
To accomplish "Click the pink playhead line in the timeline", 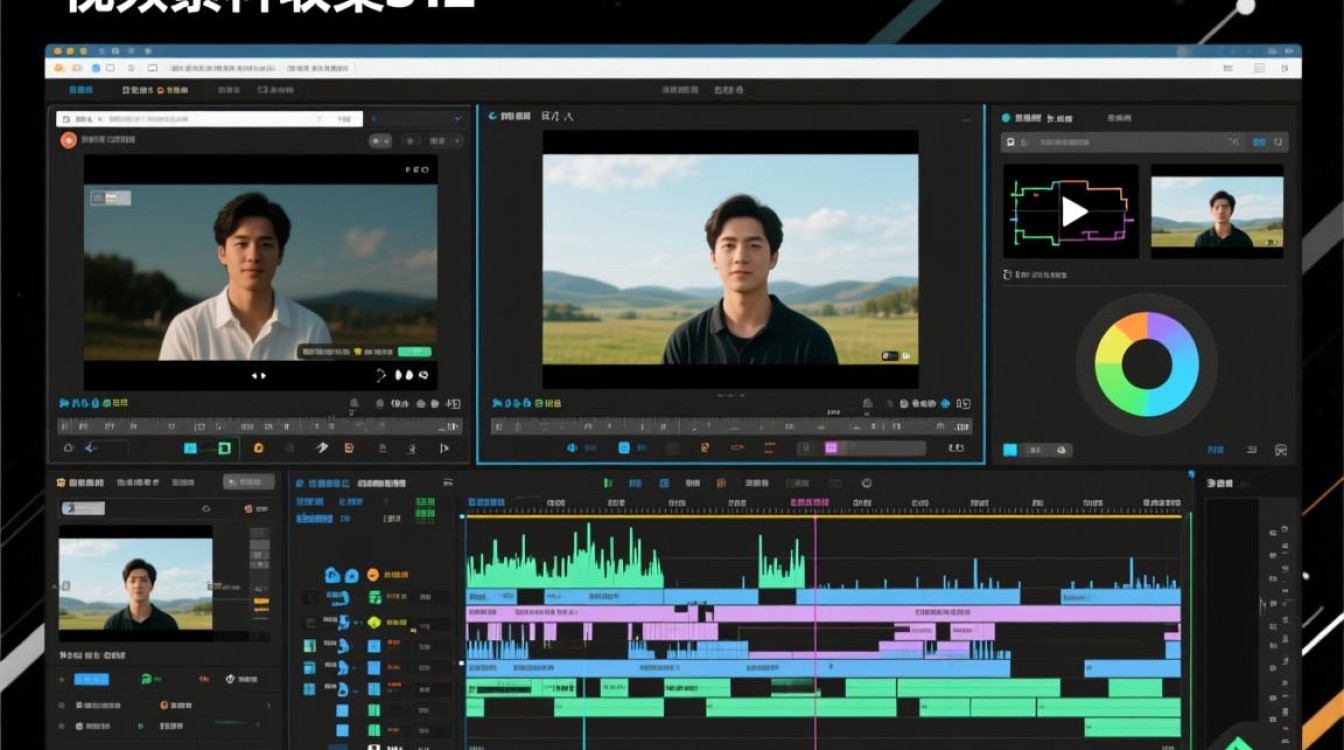I will [815, 630].
